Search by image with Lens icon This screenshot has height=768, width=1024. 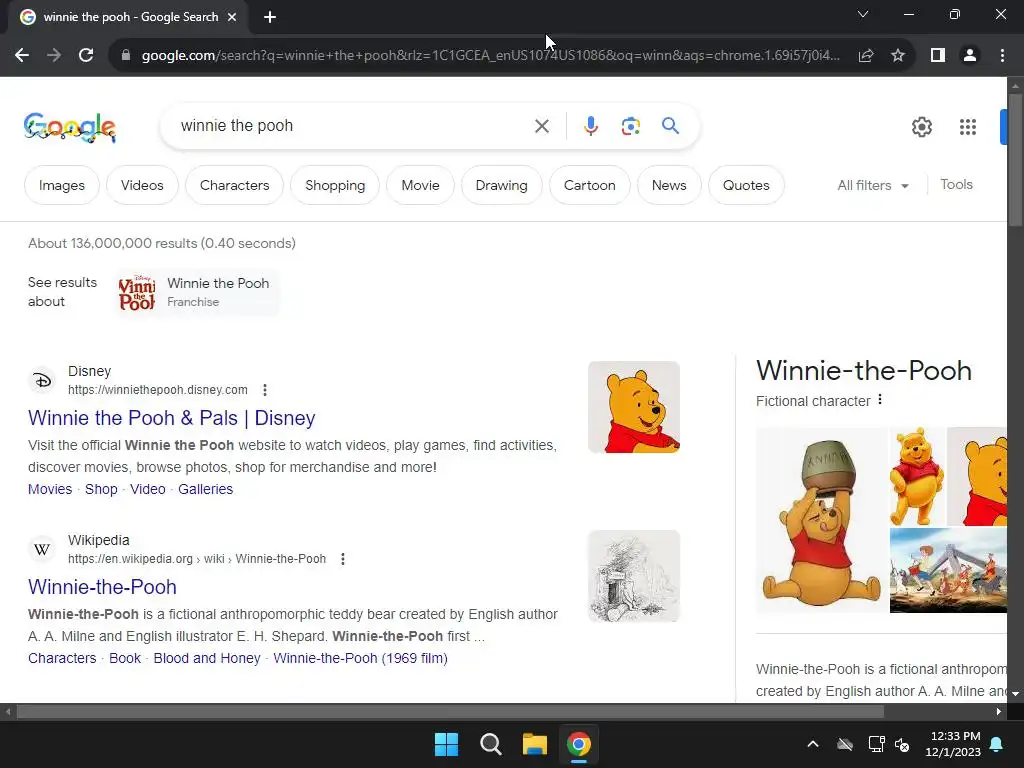point(631,126)
